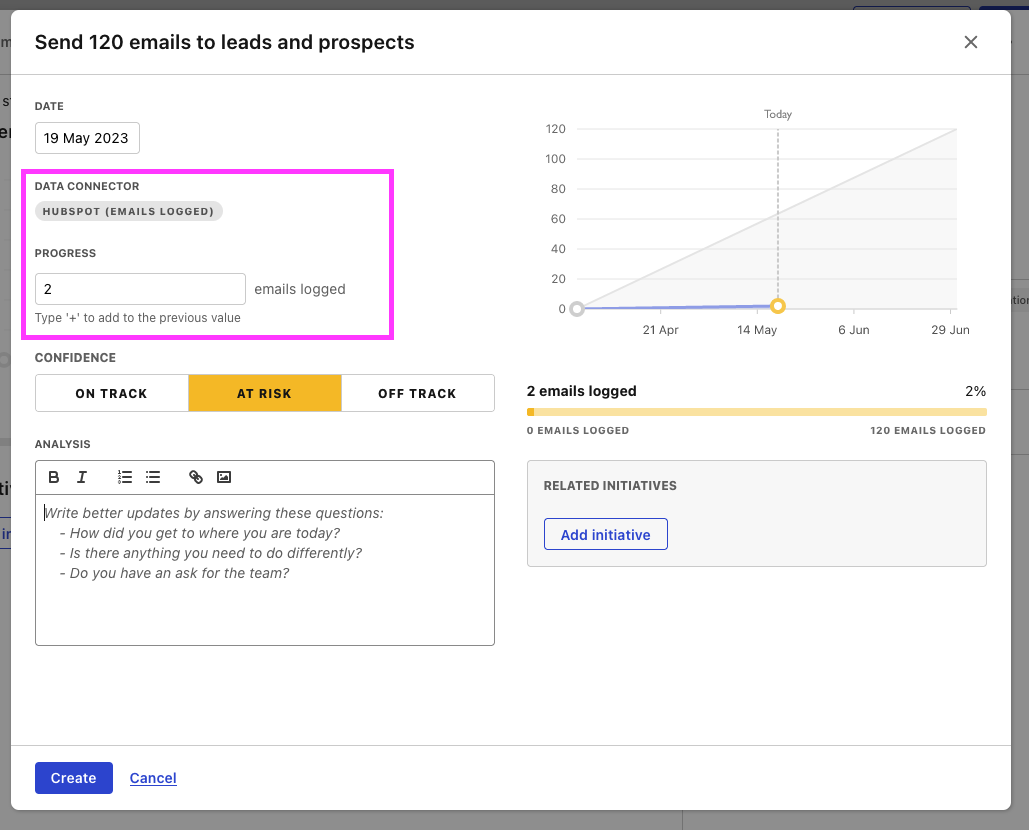The width and height of the screenshot is (1029, 830).
Task: Set confidence to Off Track
Action: point(417,394)
